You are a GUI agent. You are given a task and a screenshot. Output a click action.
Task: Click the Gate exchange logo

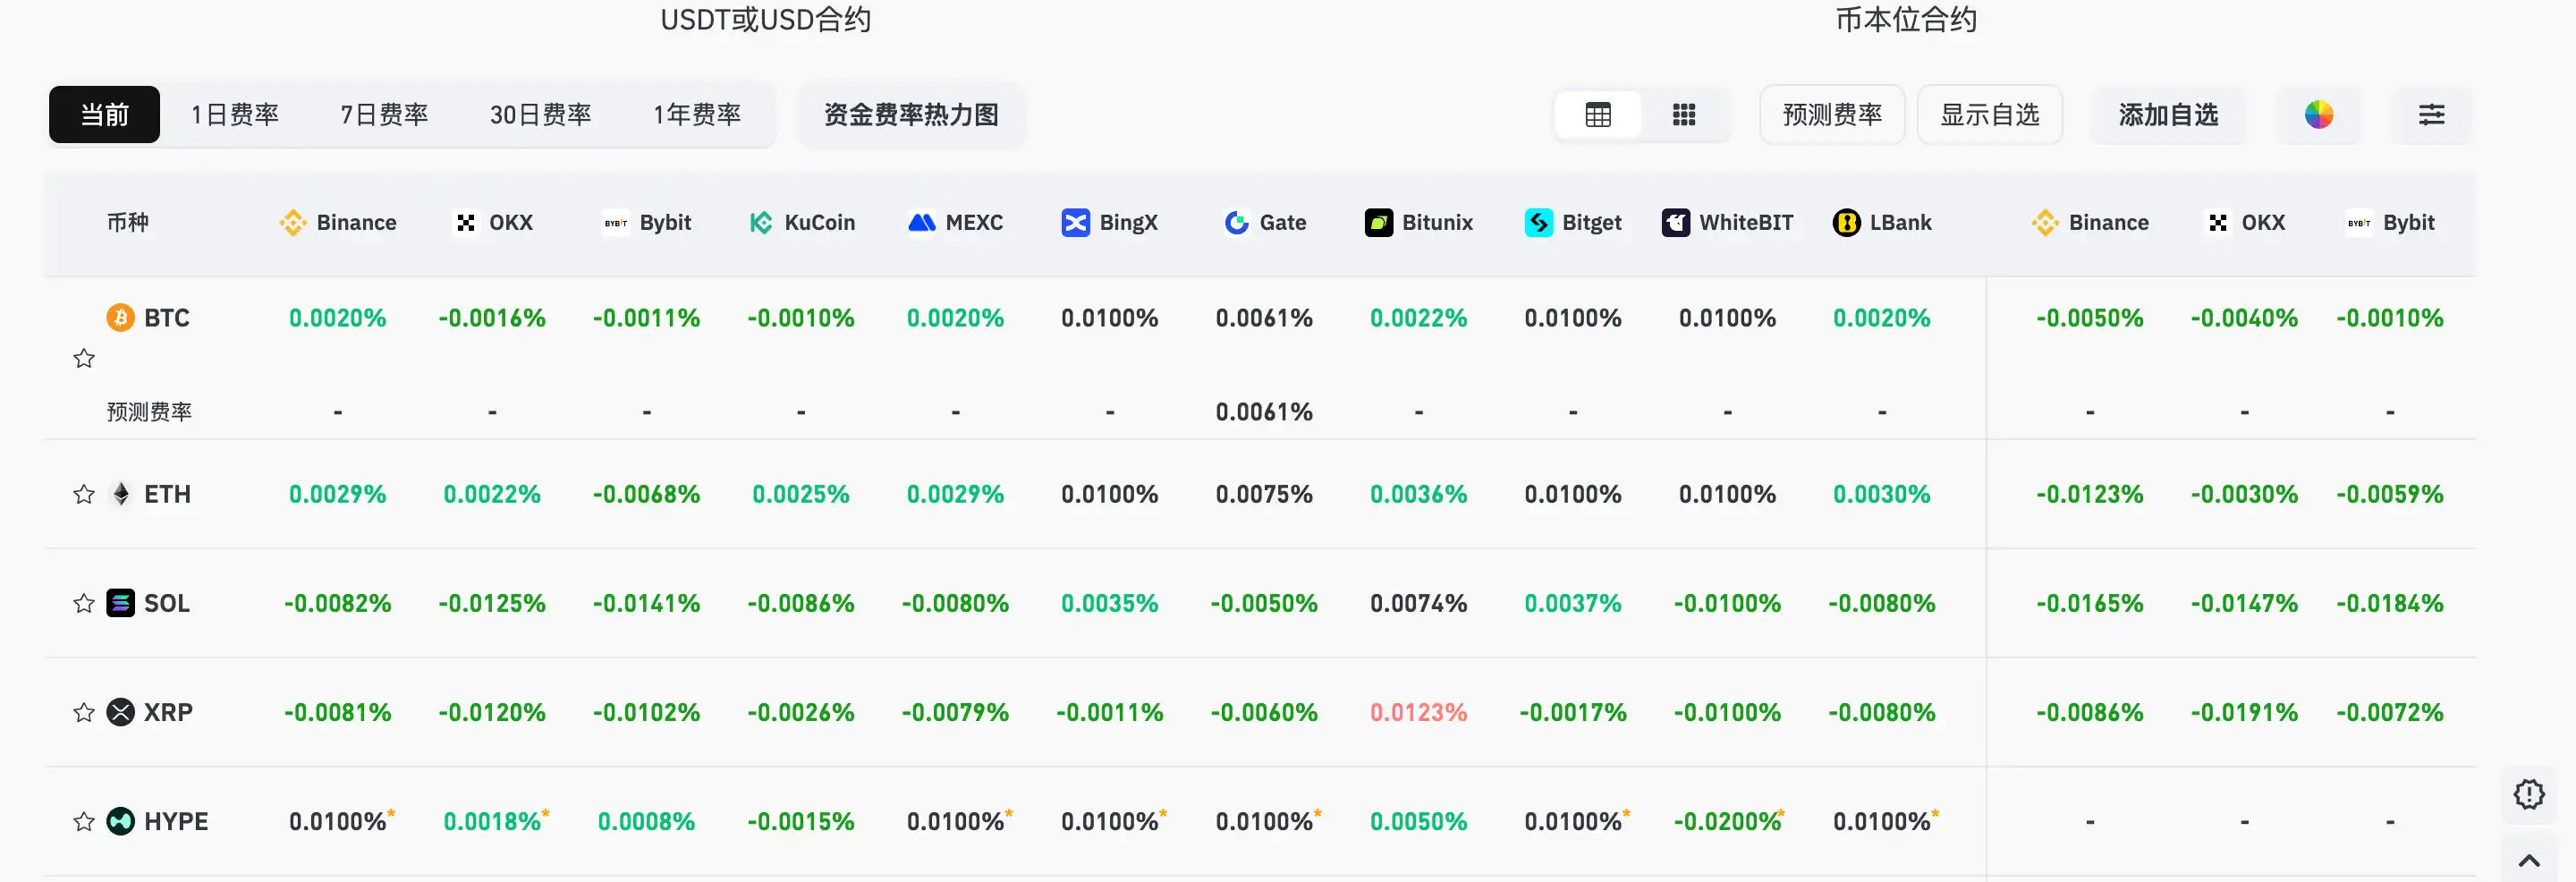pyautogui.click(x=1234, y=222)
